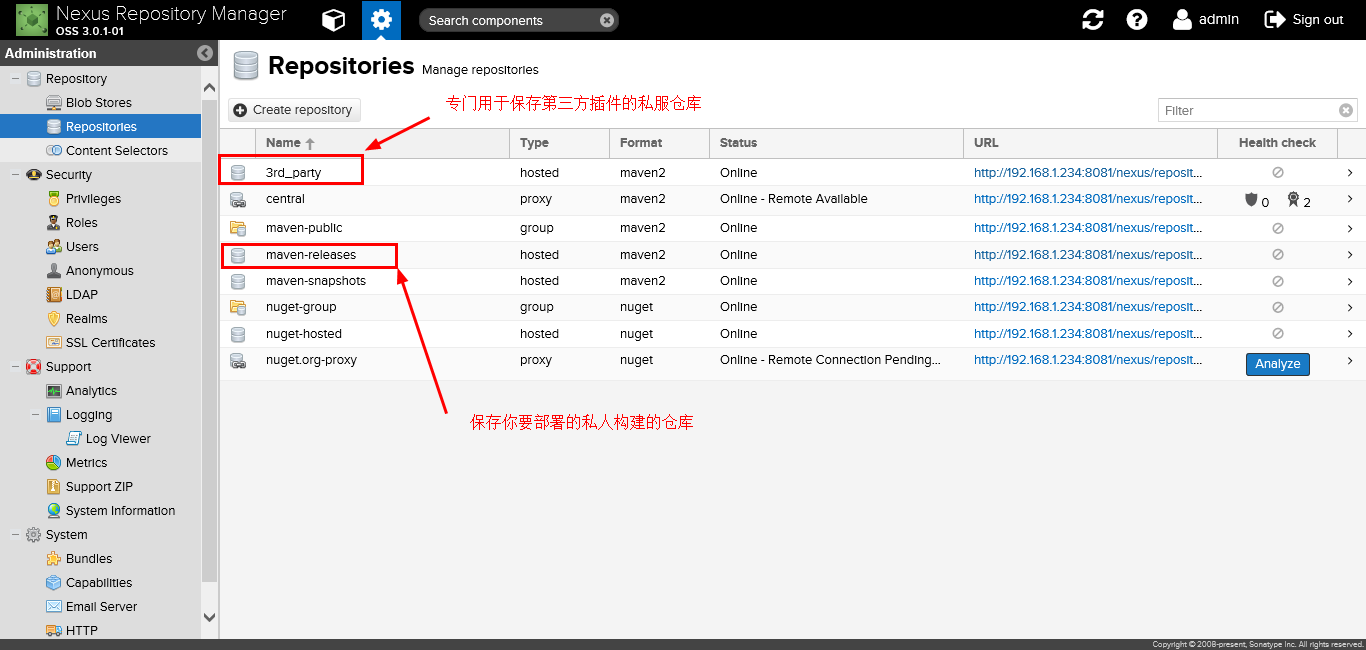
Task: Expand chevron on nuget.org-proxy row
Action: pos(1350,361)
